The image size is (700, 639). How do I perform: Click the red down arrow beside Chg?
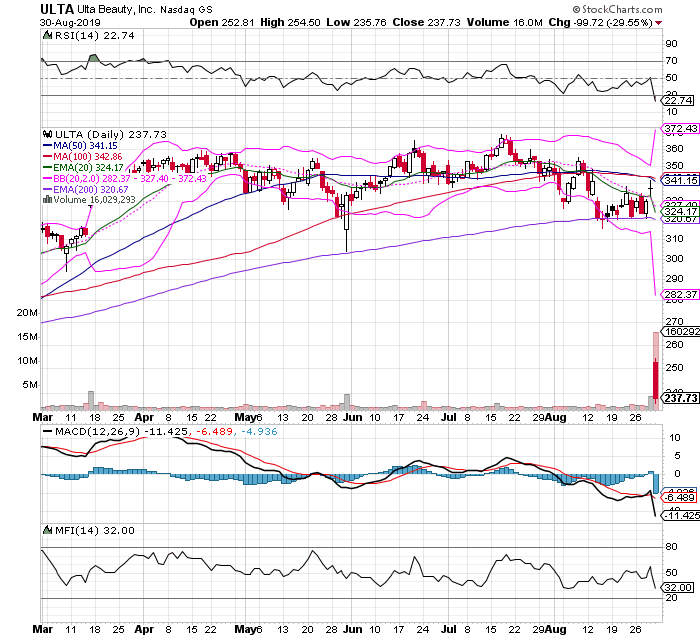(658, 23)
